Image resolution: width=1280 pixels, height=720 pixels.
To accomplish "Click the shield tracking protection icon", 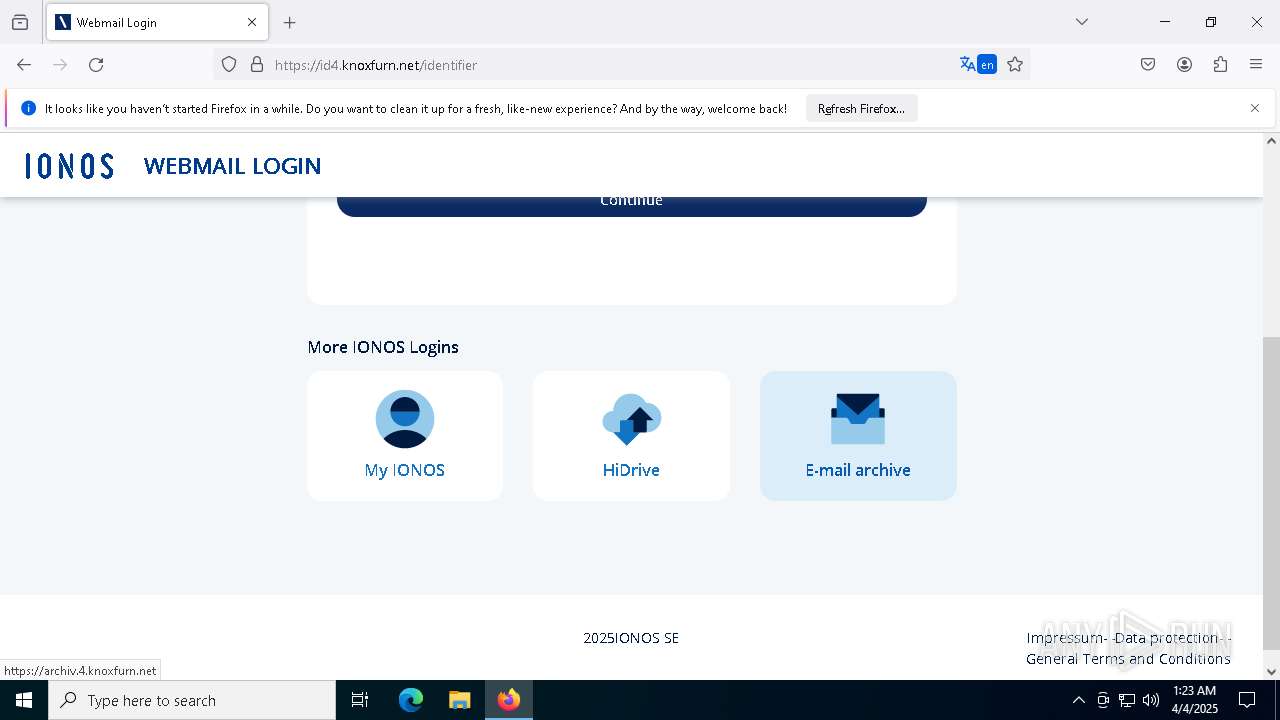I will coord(229,65).
